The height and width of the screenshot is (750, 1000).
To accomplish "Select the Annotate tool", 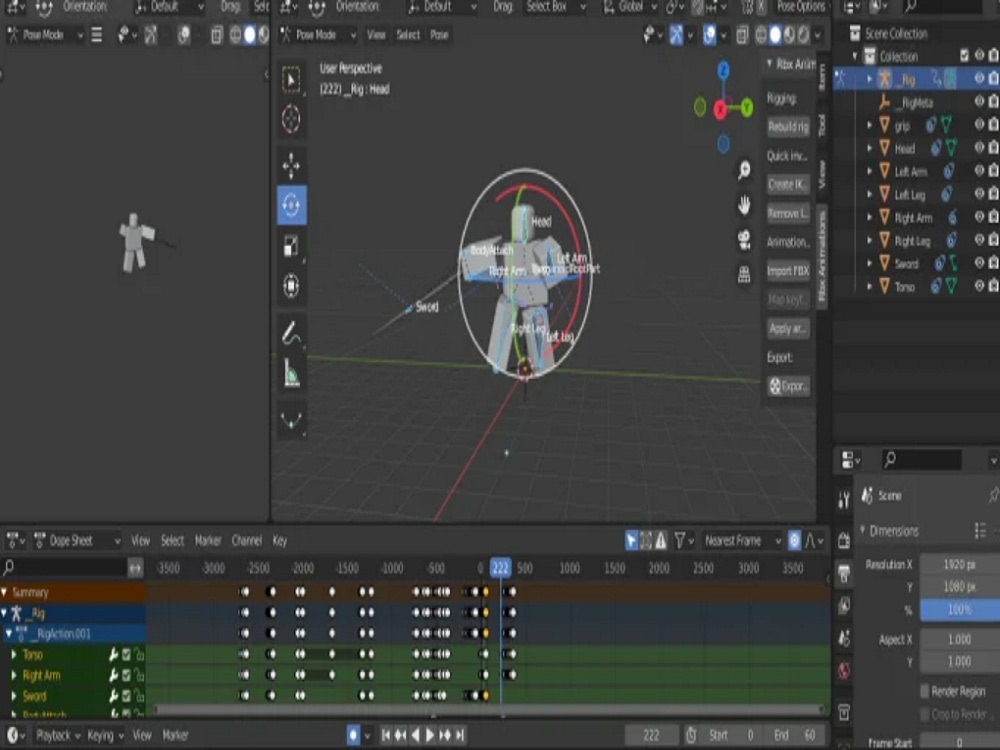I will point(291,333).
